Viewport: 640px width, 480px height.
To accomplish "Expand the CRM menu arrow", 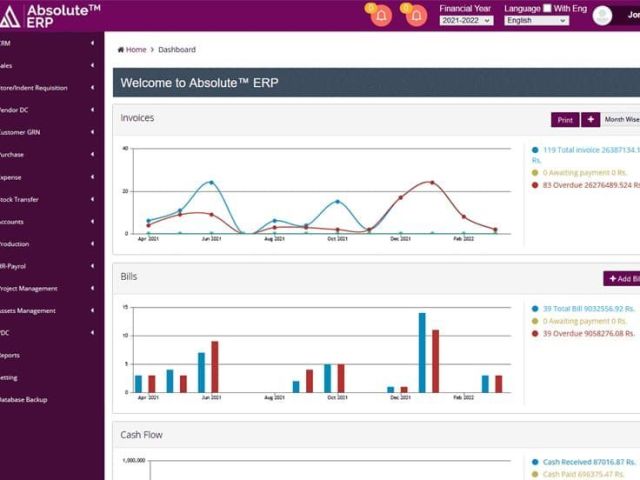I will click(92, 43).
